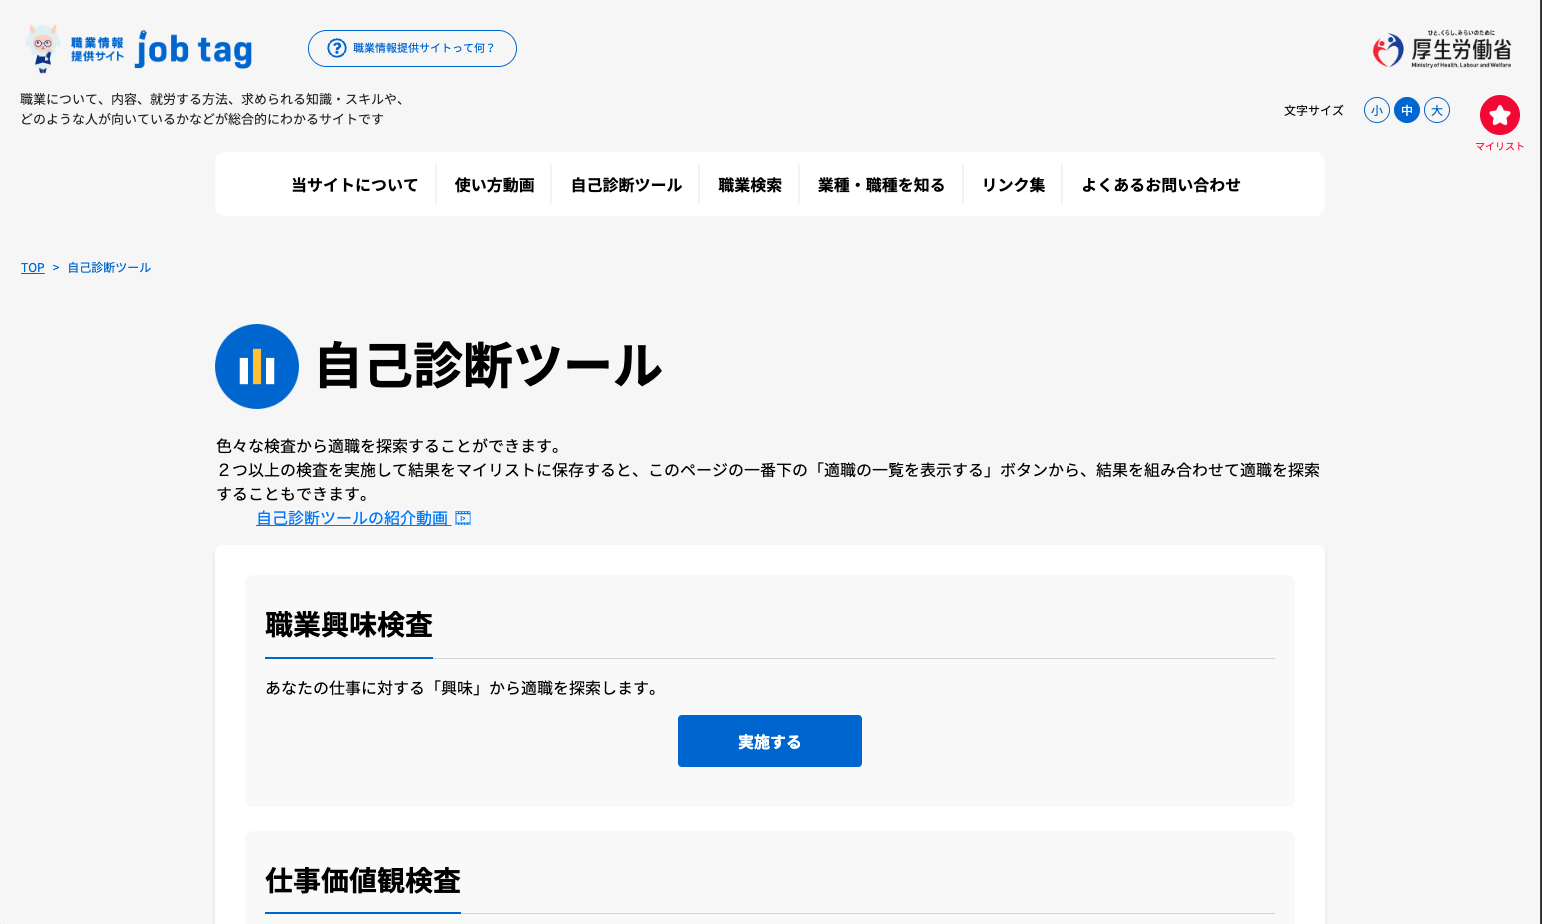Open the red star My List icon

coord(1499,116)
